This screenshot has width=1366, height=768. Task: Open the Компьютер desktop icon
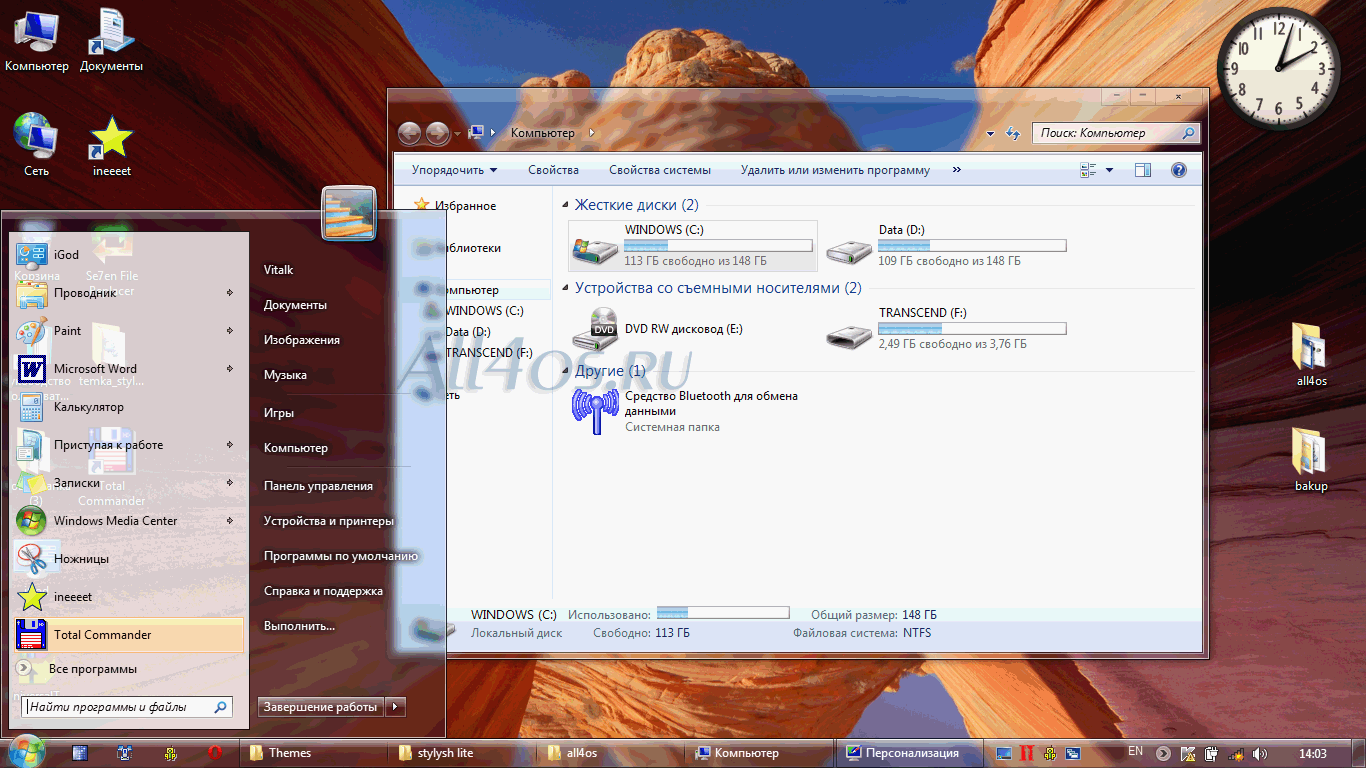[36, 40]
